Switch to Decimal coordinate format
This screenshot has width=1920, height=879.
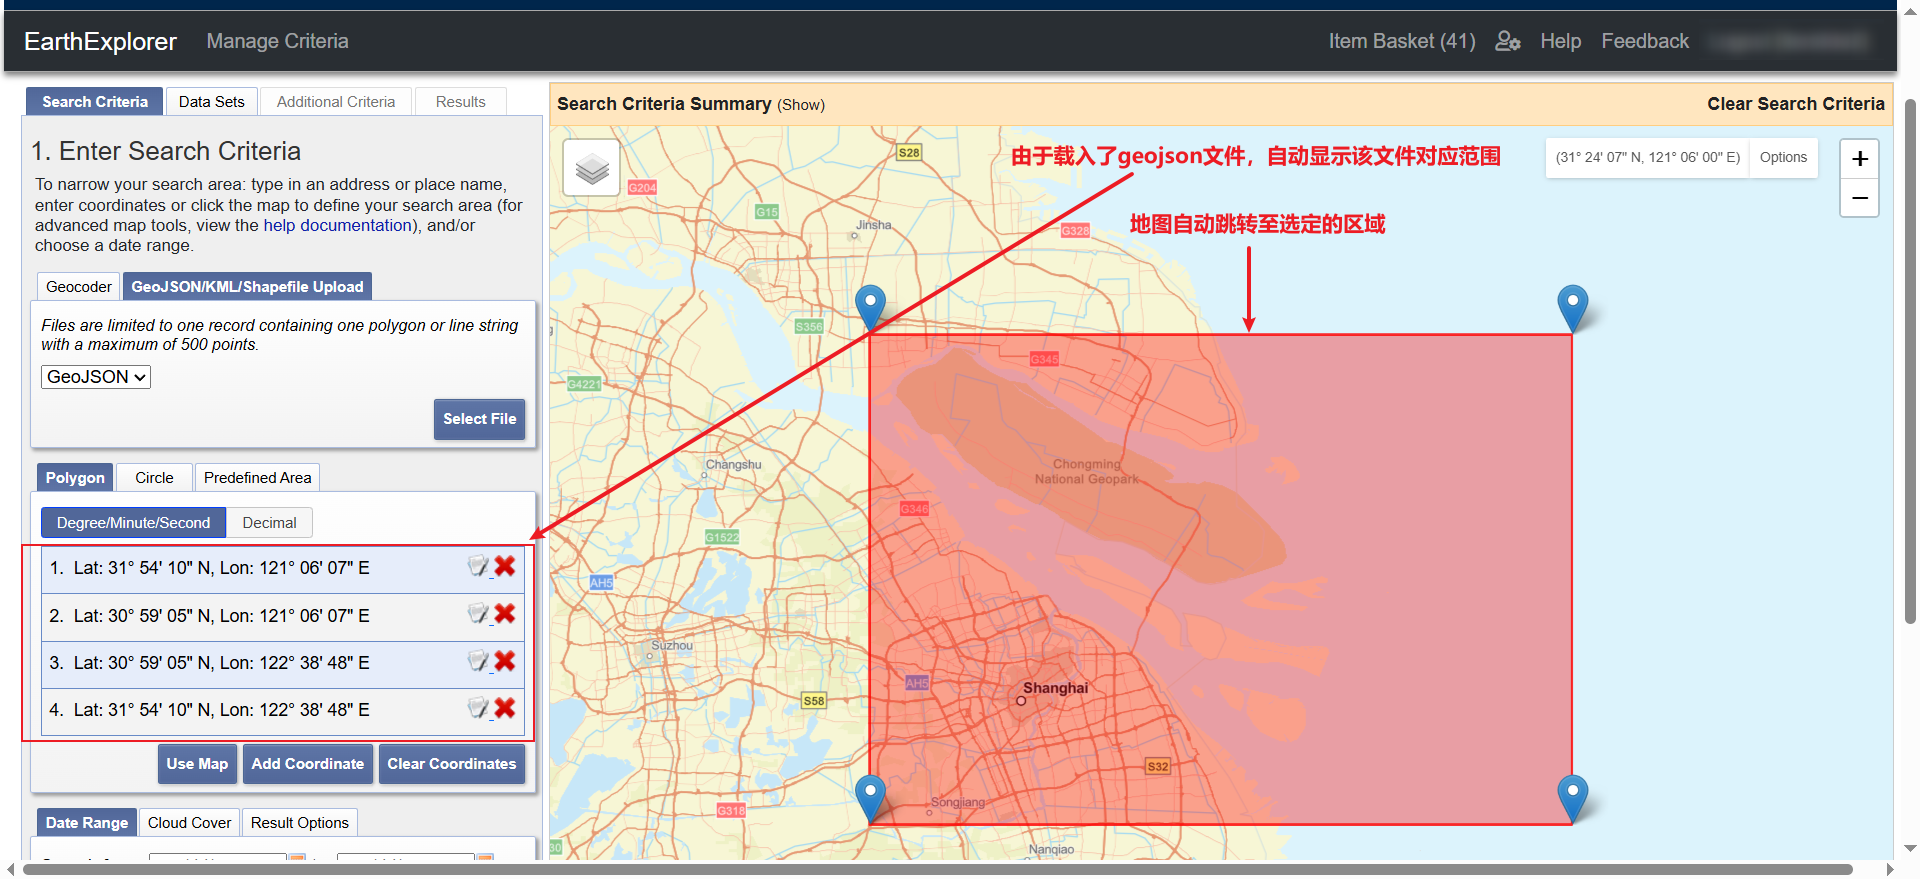coord(269,523)
